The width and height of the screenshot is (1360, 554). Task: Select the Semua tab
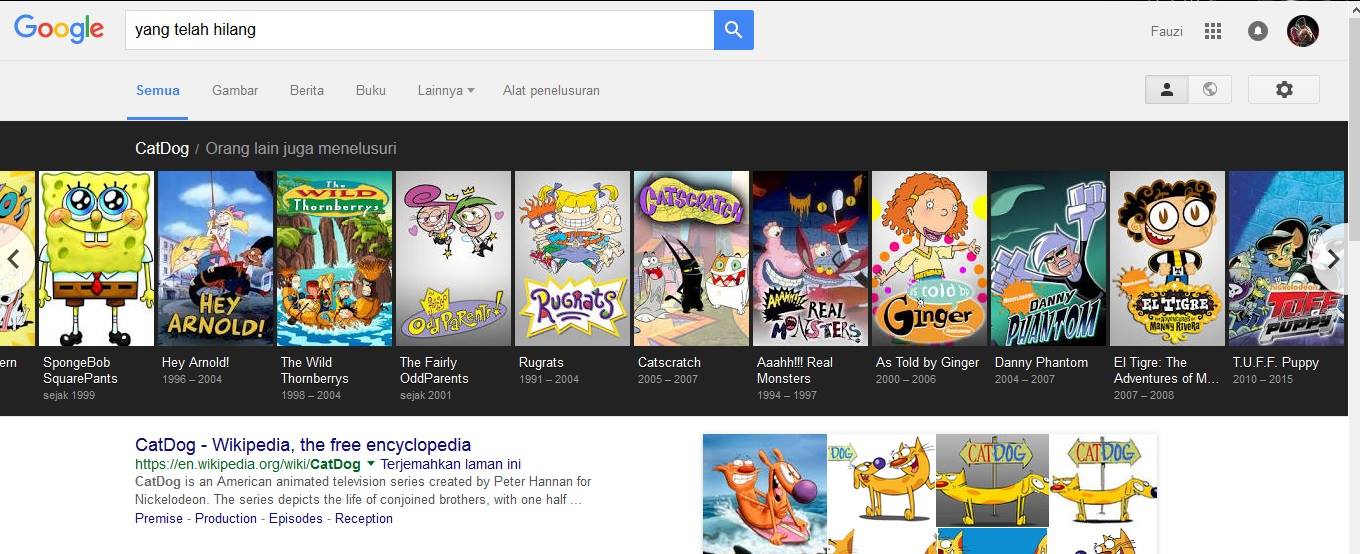158,90
